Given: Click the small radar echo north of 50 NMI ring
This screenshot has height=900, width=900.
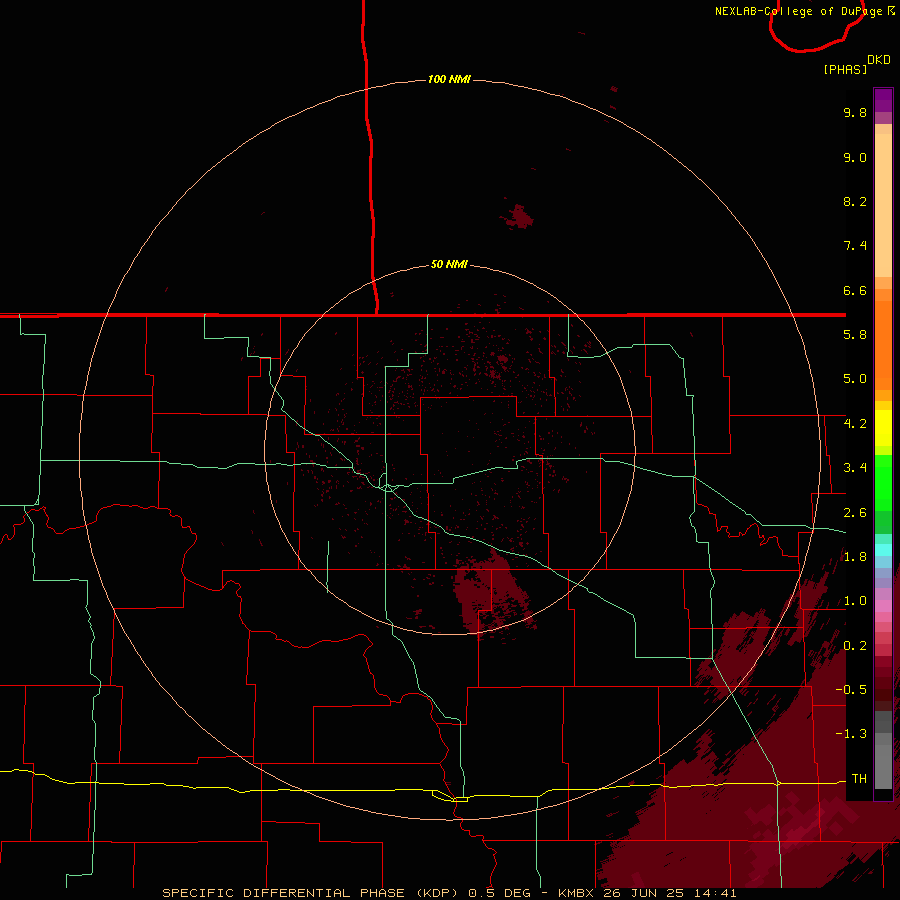Looking at the screenshot, I should 518,217.
